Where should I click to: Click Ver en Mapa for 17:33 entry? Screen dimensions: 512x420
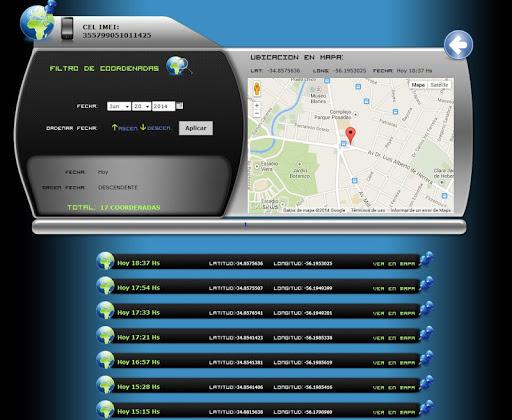click(394, 313)
